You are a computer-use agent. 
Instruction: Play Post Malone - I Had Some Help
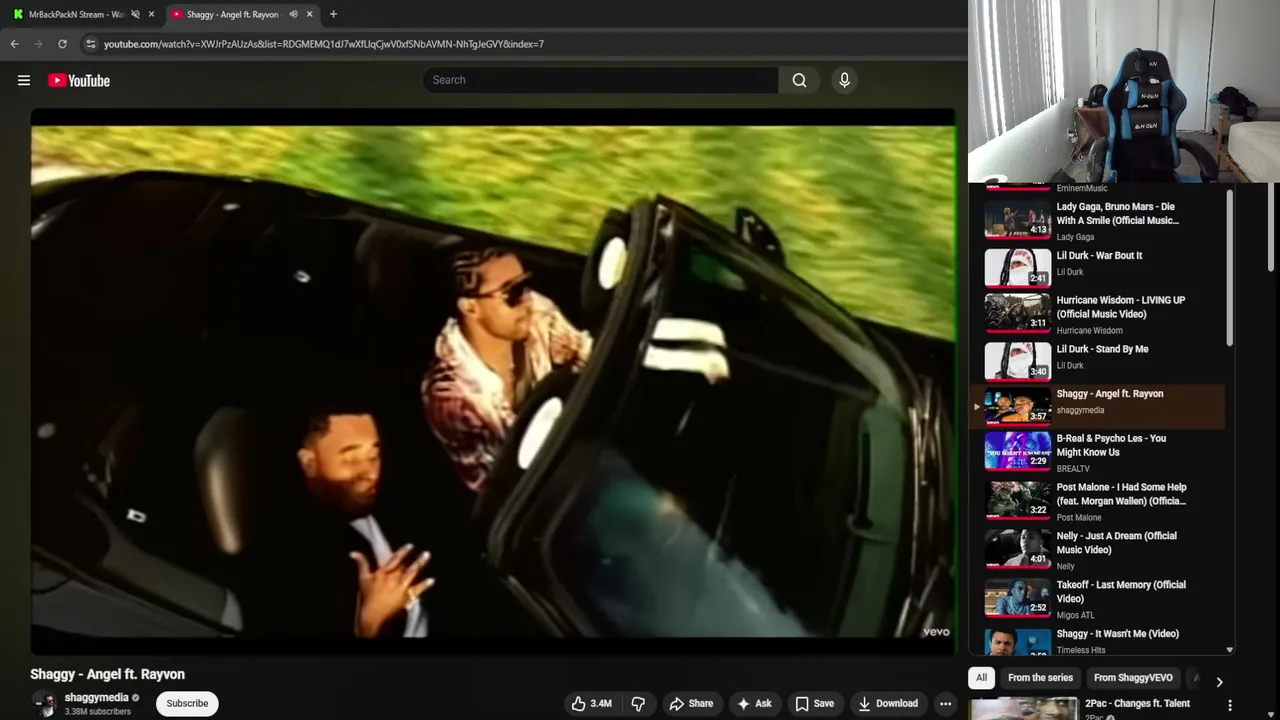pyautogui.click(x=1098, y=501)
